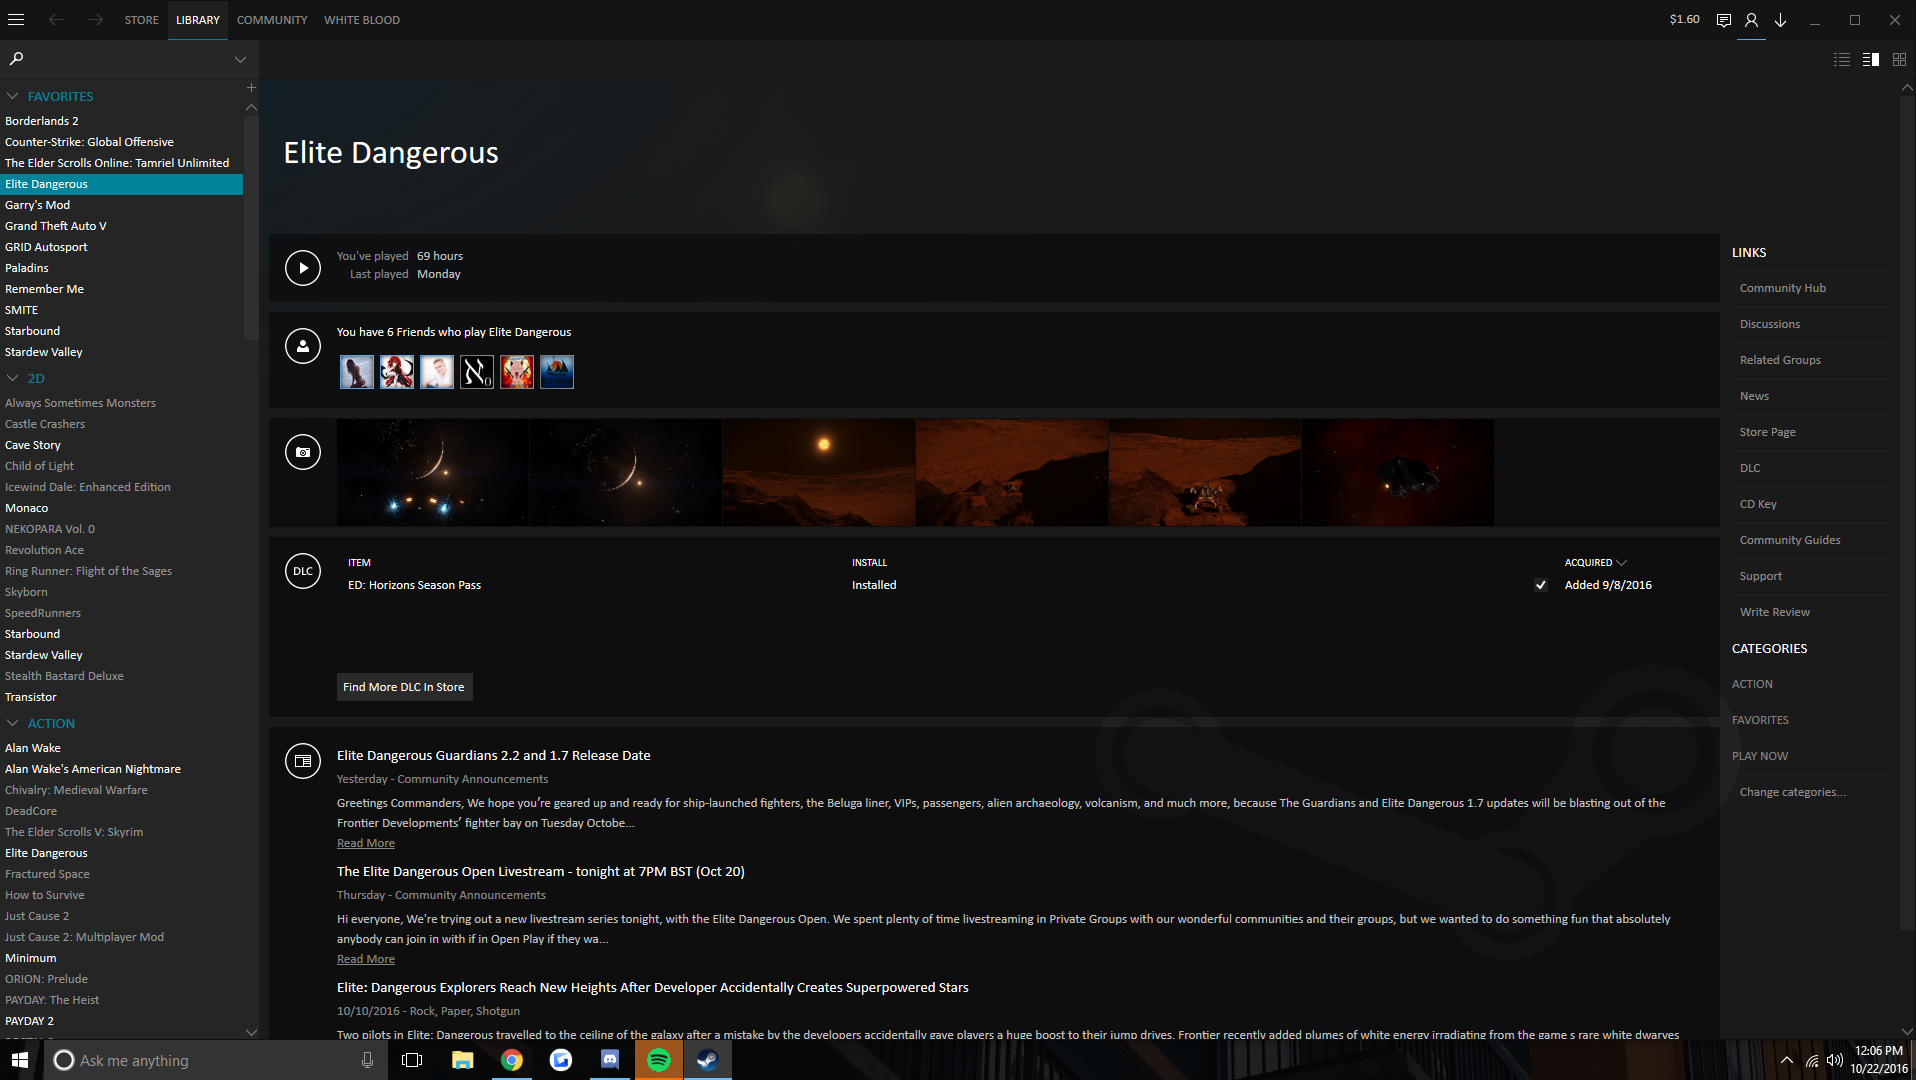Collapse the FAVORITES category
Viewport: 1916px width, 1080px height.
point(13,97)
